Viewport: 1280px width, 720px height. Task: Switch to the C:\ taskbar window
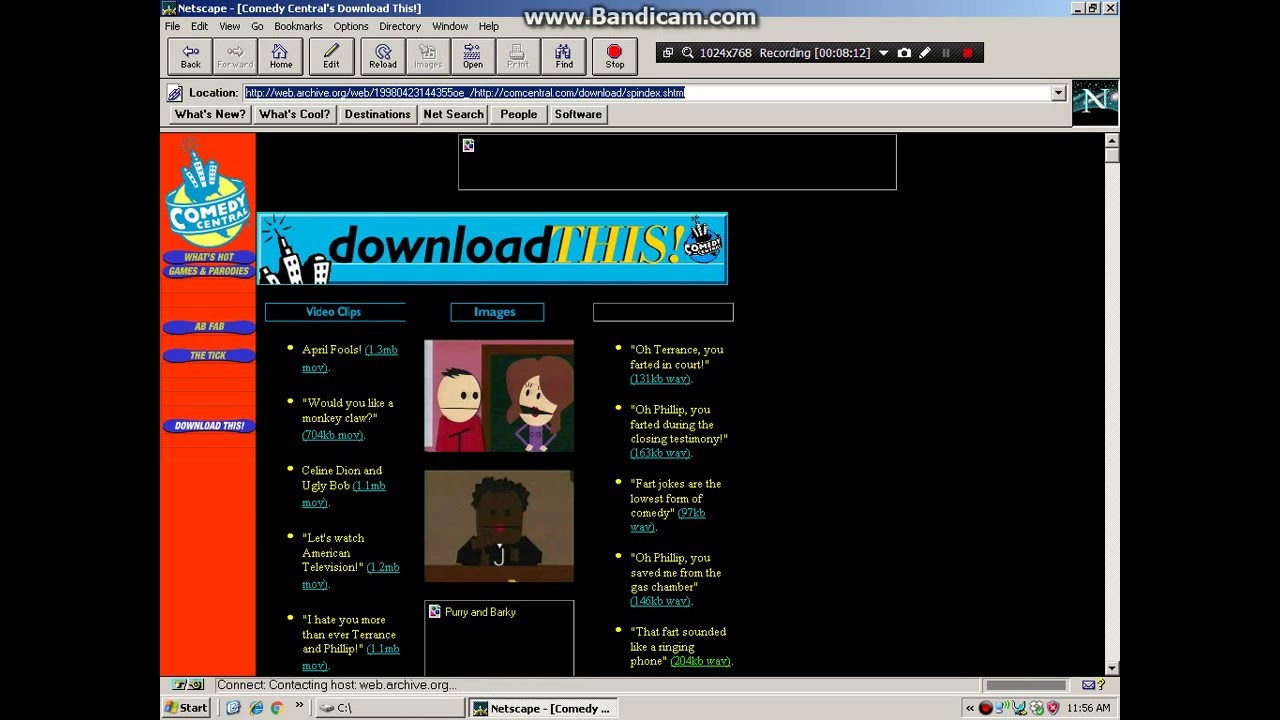click(x=390, y=708)
